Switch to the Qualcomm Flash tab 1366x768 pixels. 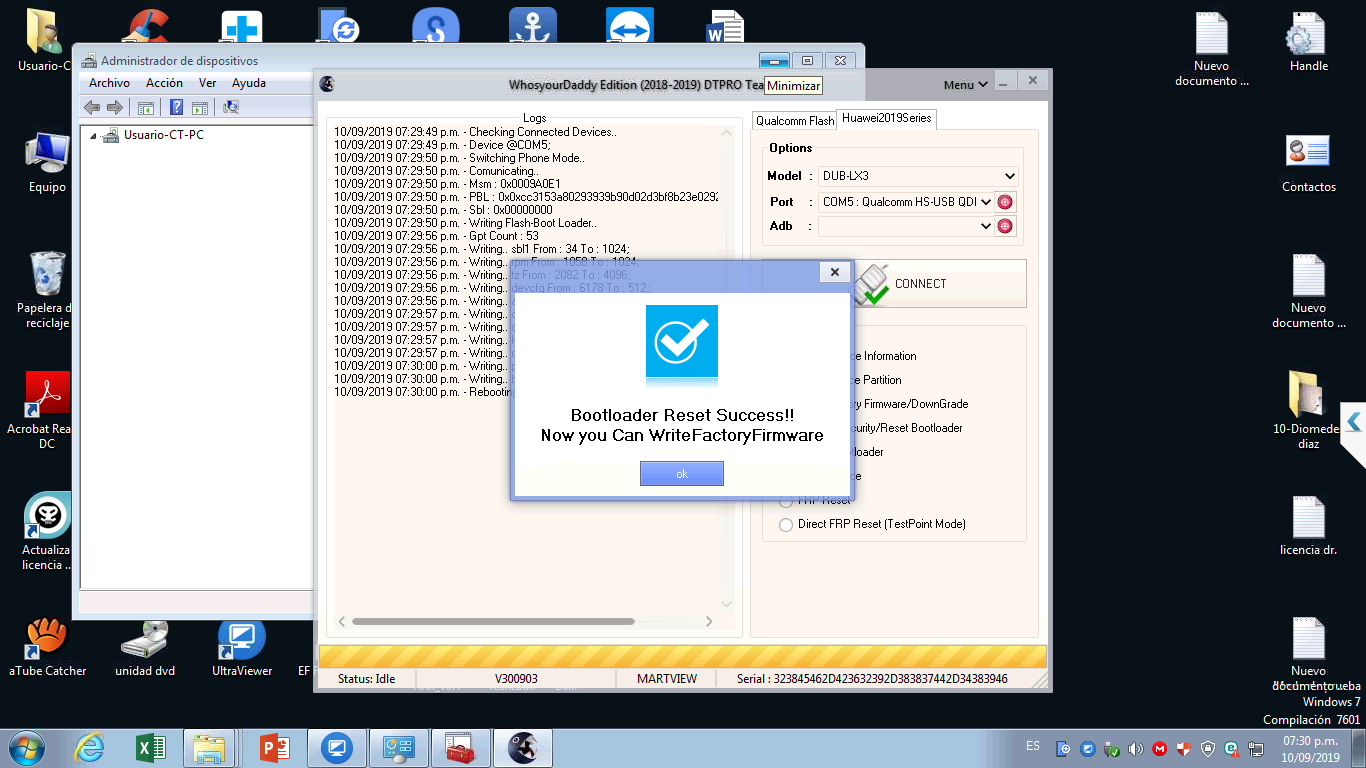(795, 121)
